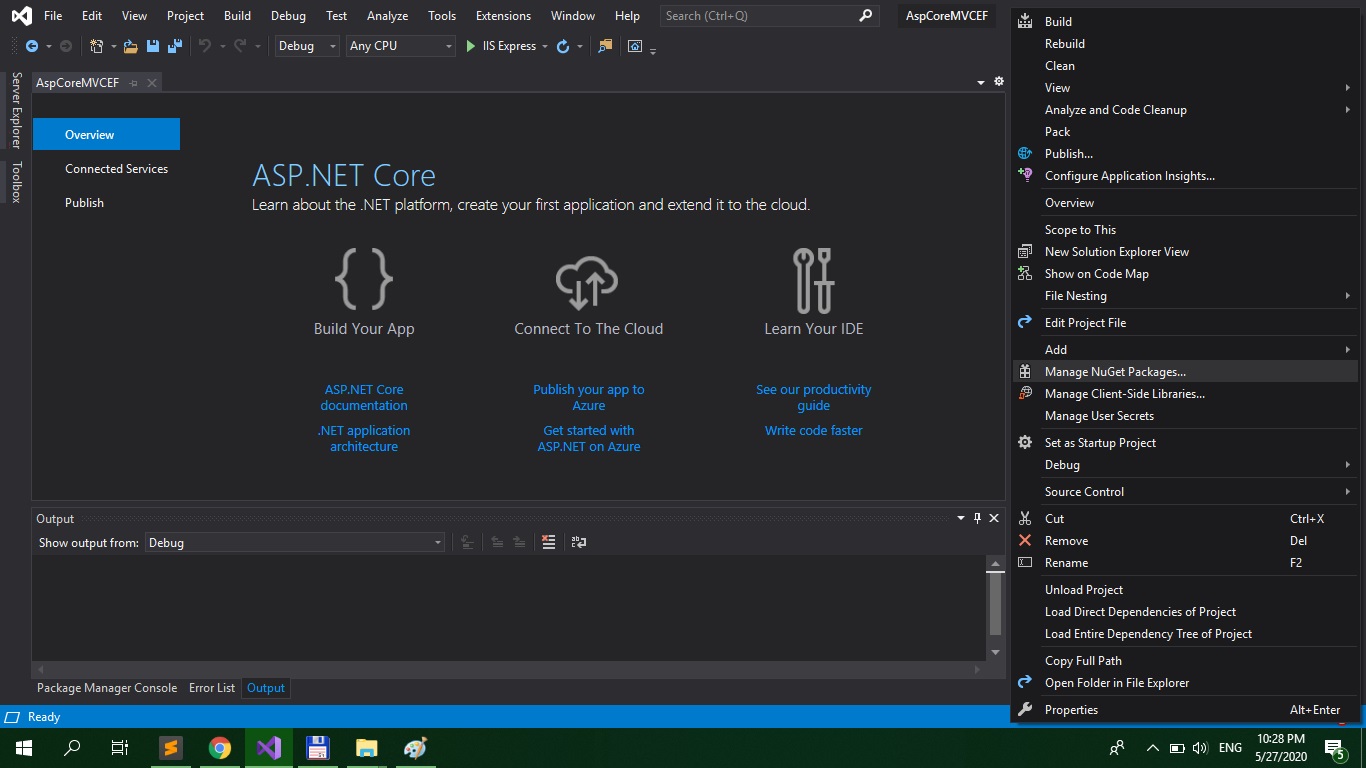The height and width of the screenshot is (768, 1366).
Task: Click the Connect To The Cloud icon
Action: (587, 280)
